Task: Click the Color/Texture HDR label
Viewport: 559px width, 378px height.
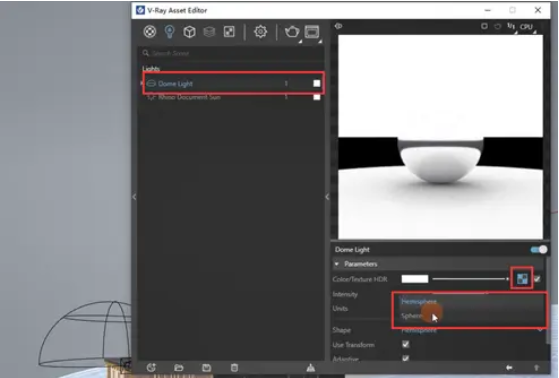Action: tap(360, 279)
